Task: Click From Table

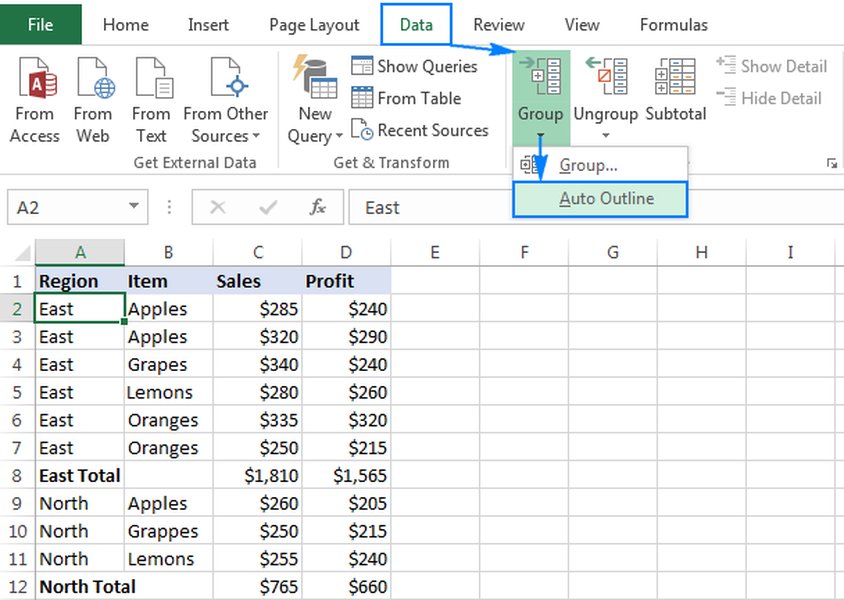Action: point(406,98)
